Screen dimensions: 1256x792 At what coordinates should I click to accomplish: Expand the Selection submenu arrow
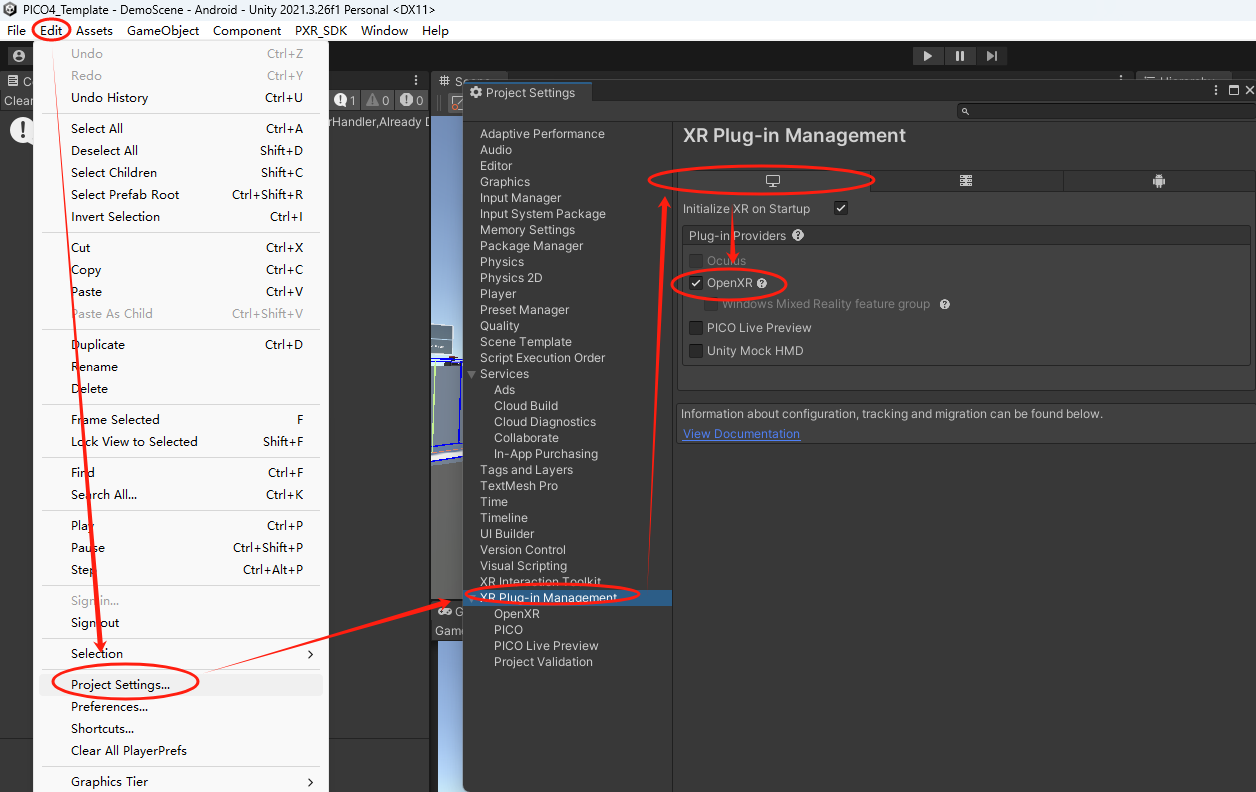point(310,654)
